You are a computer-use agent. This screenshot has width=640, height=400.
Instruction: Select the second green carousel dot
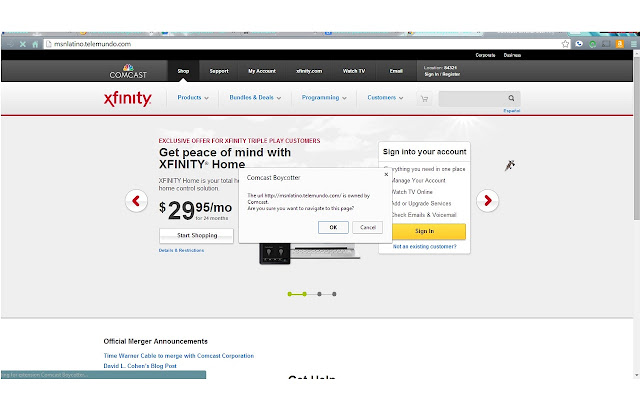point(304,294)
